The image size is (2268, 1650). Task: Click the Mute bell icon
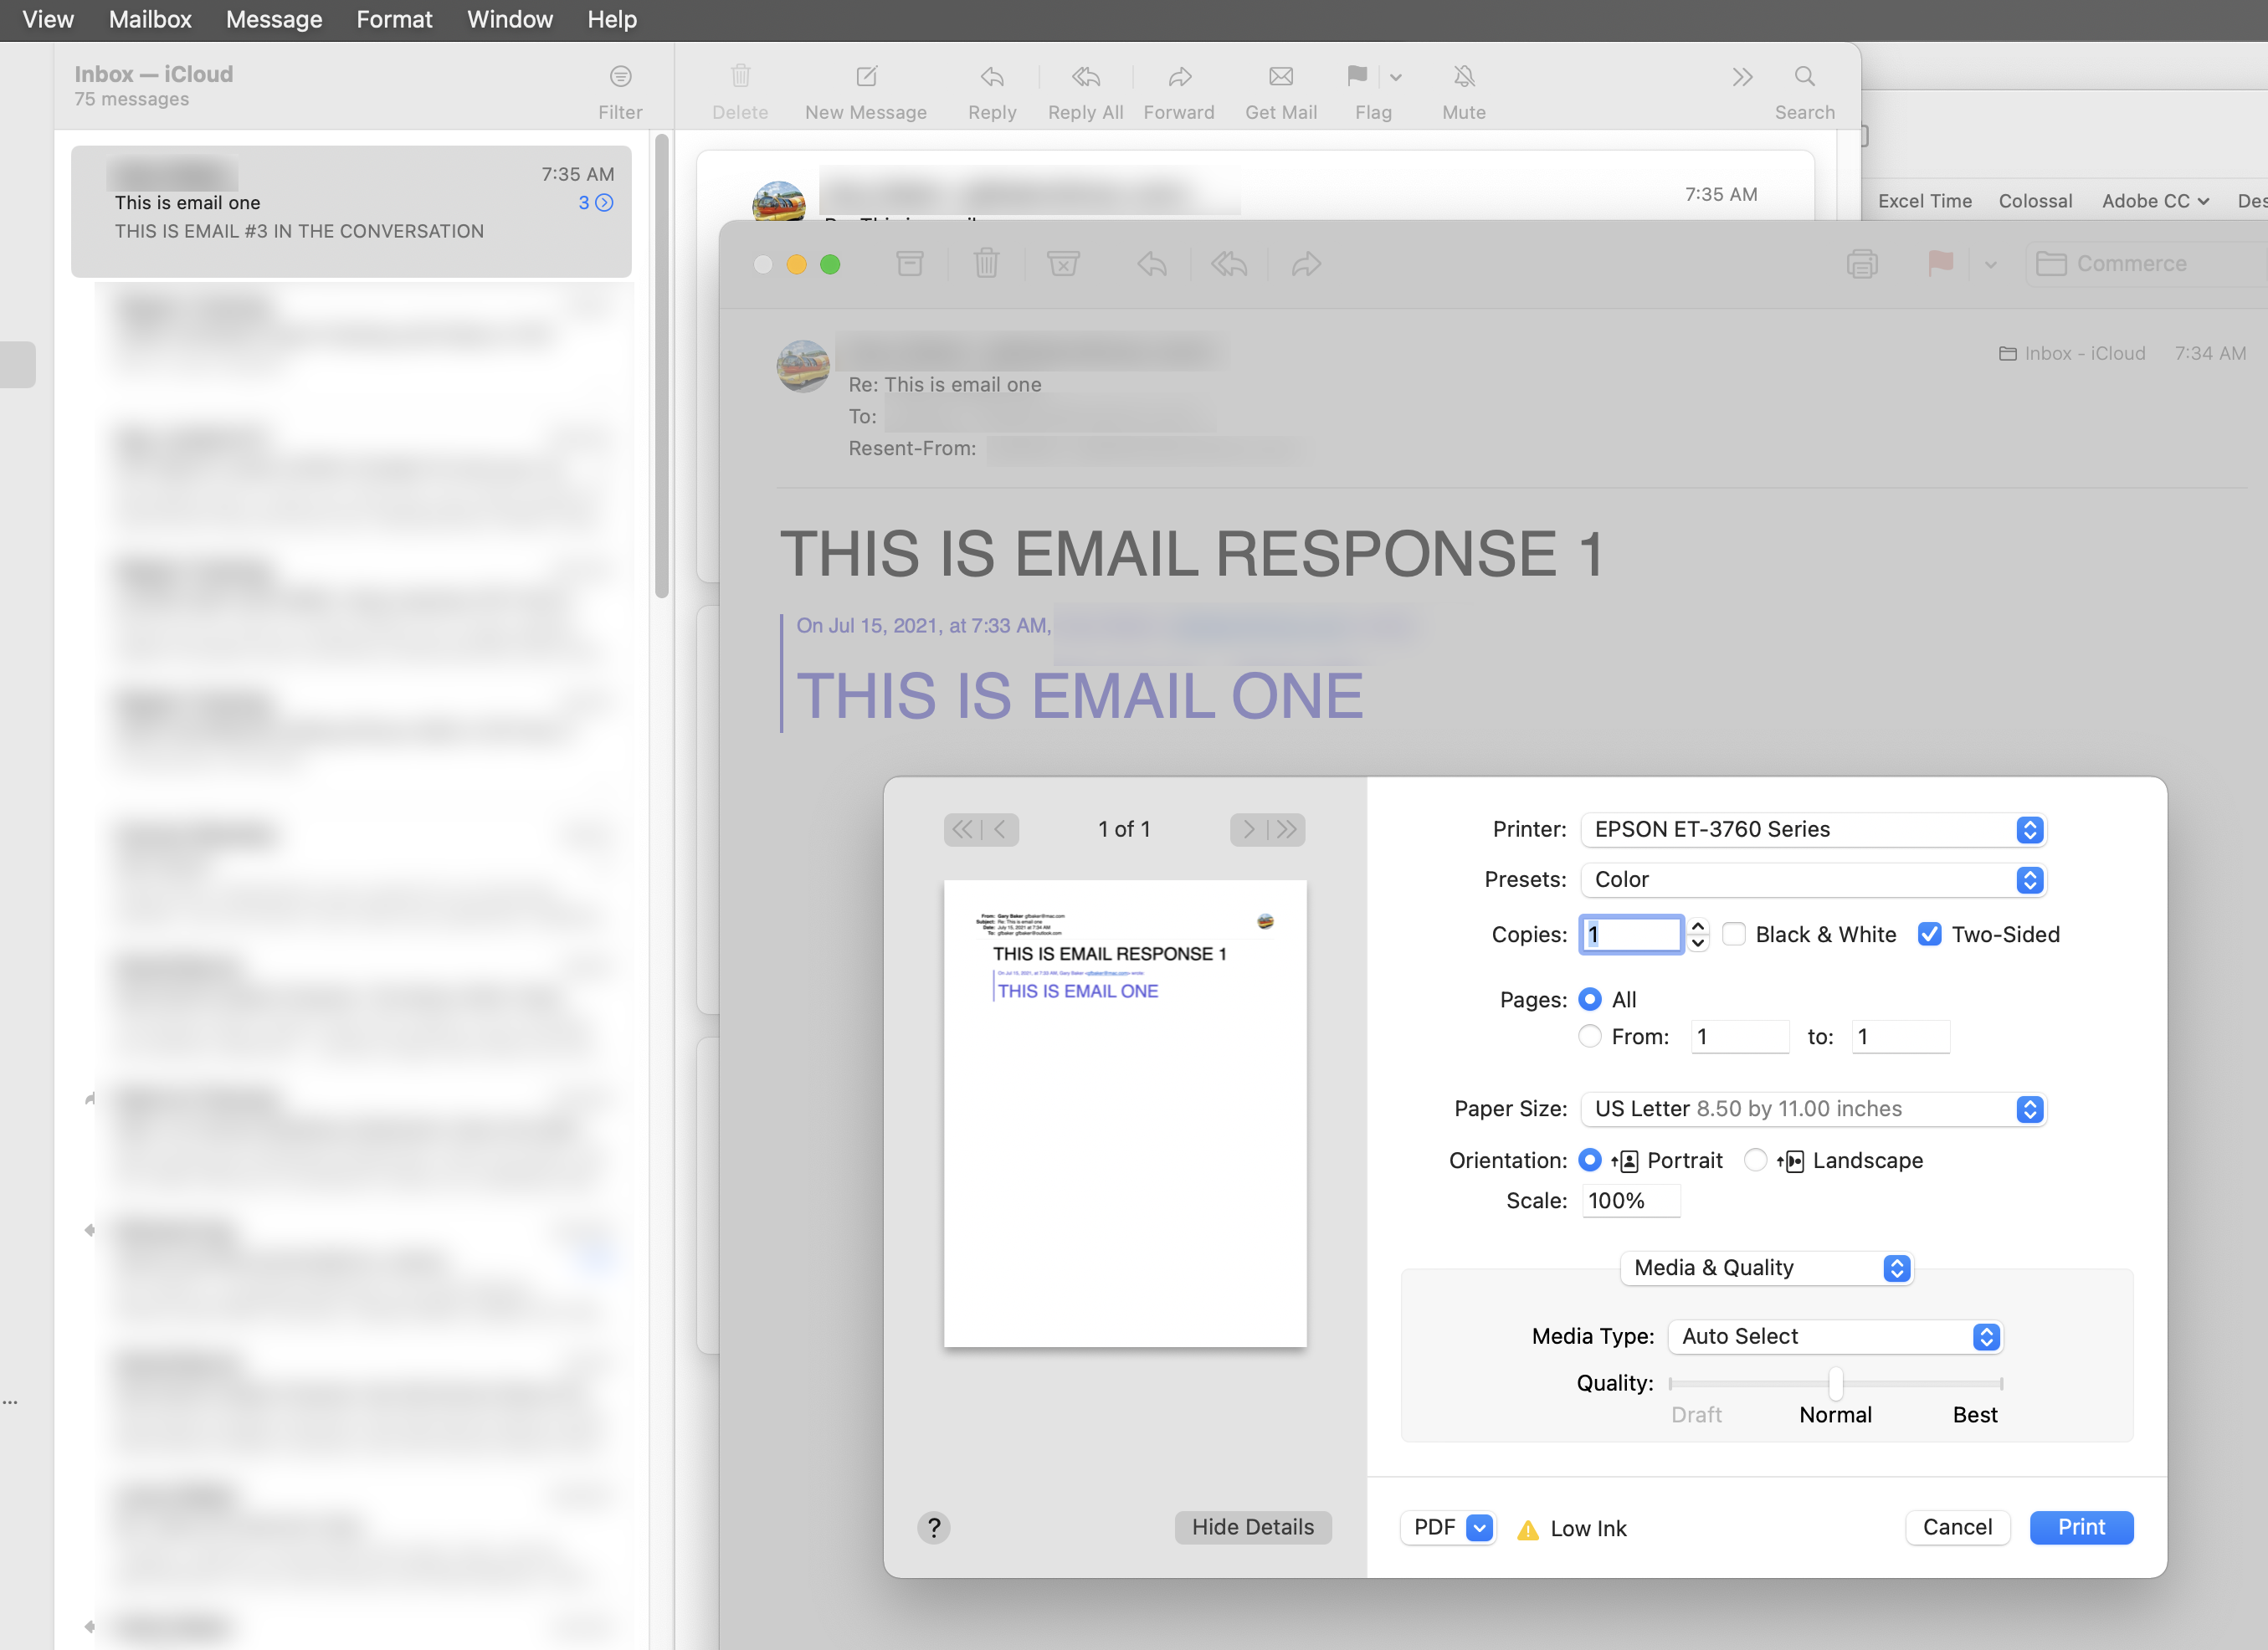click(x=1463, y=77)
